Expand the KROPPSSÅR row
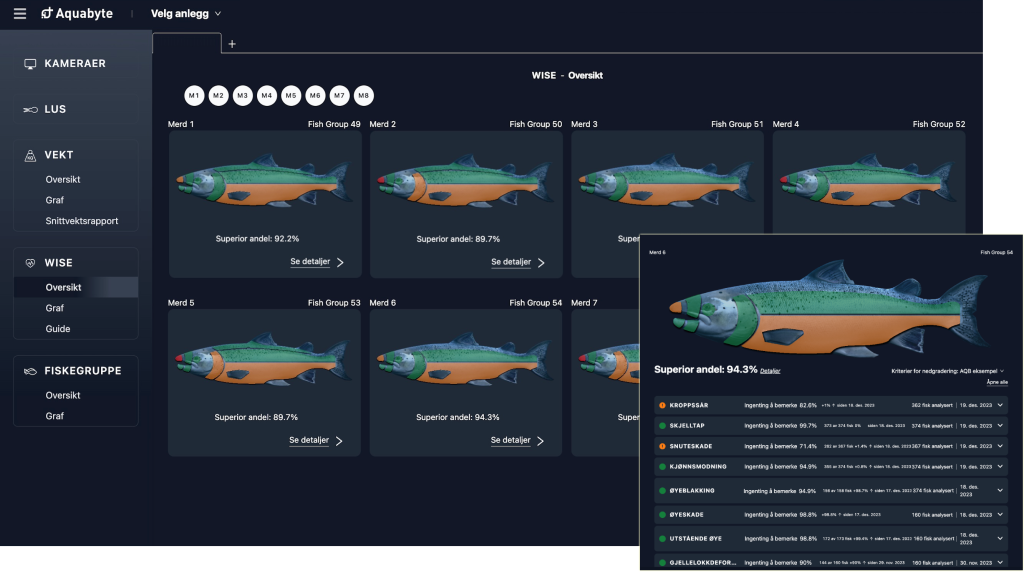1024x586 pixels. coord(999,405)
